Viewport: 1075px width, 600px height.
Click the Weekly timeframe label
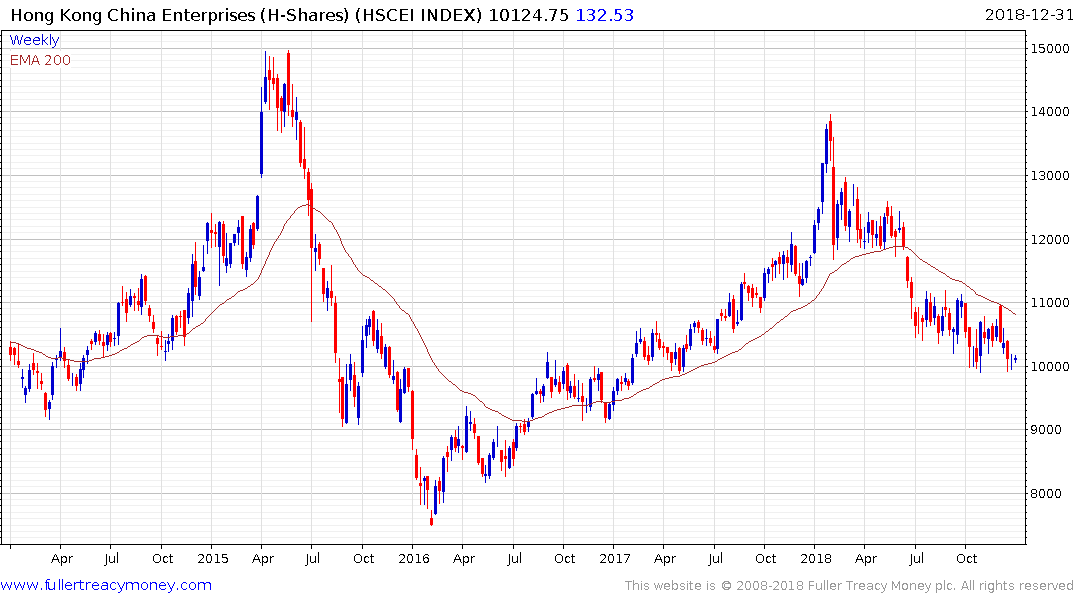click(34, 40)
